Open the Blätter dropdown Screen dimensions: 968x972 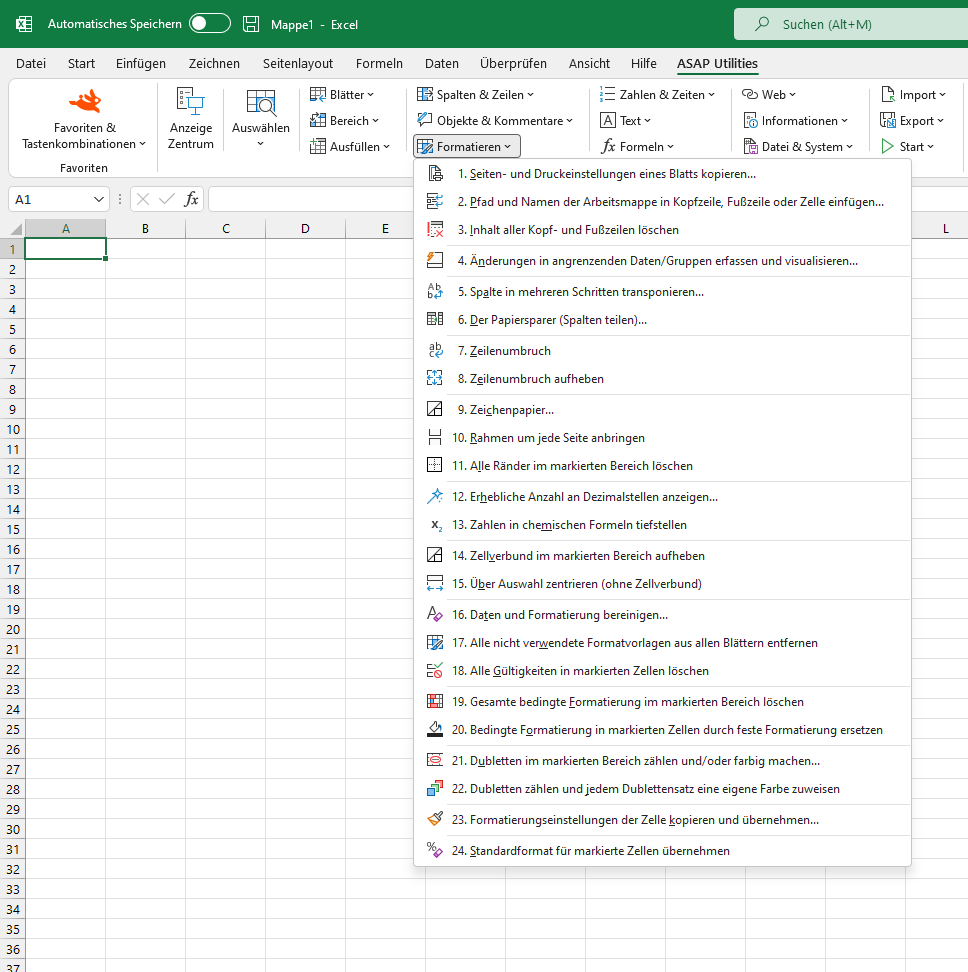pyautogui.click(x=343, y=94)
